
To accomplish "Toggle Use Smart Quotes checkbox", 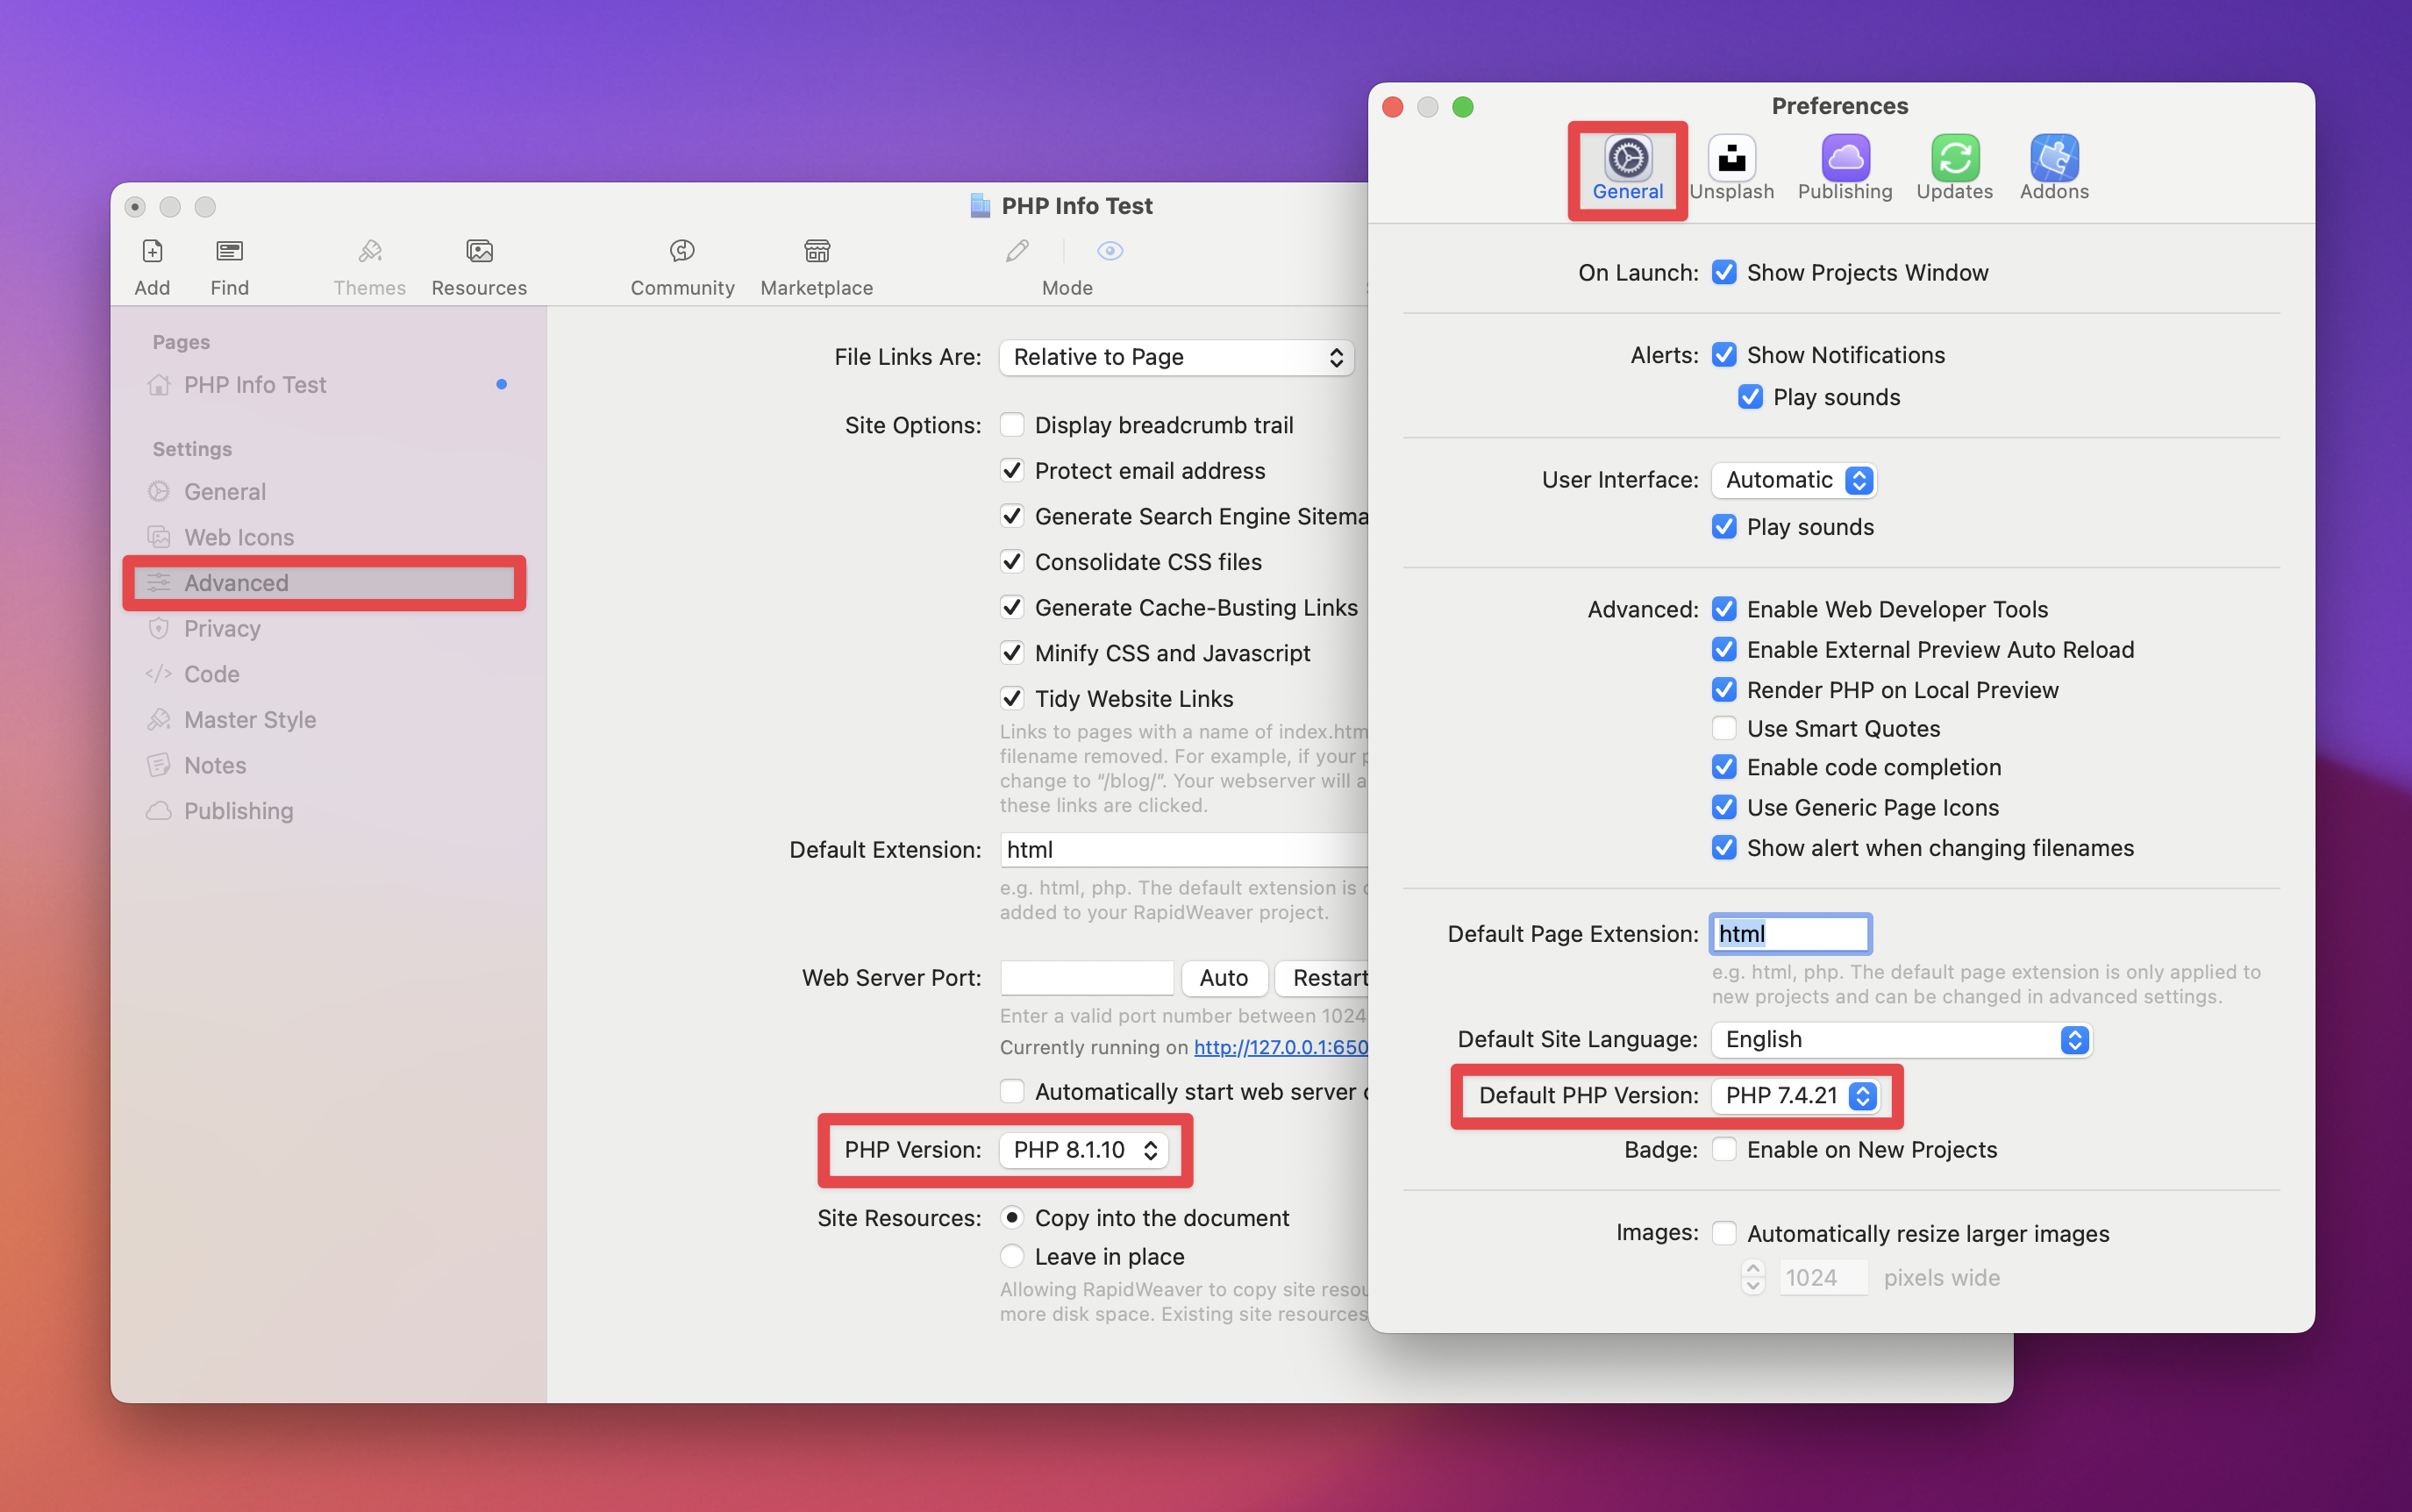I will [1724, 728].
